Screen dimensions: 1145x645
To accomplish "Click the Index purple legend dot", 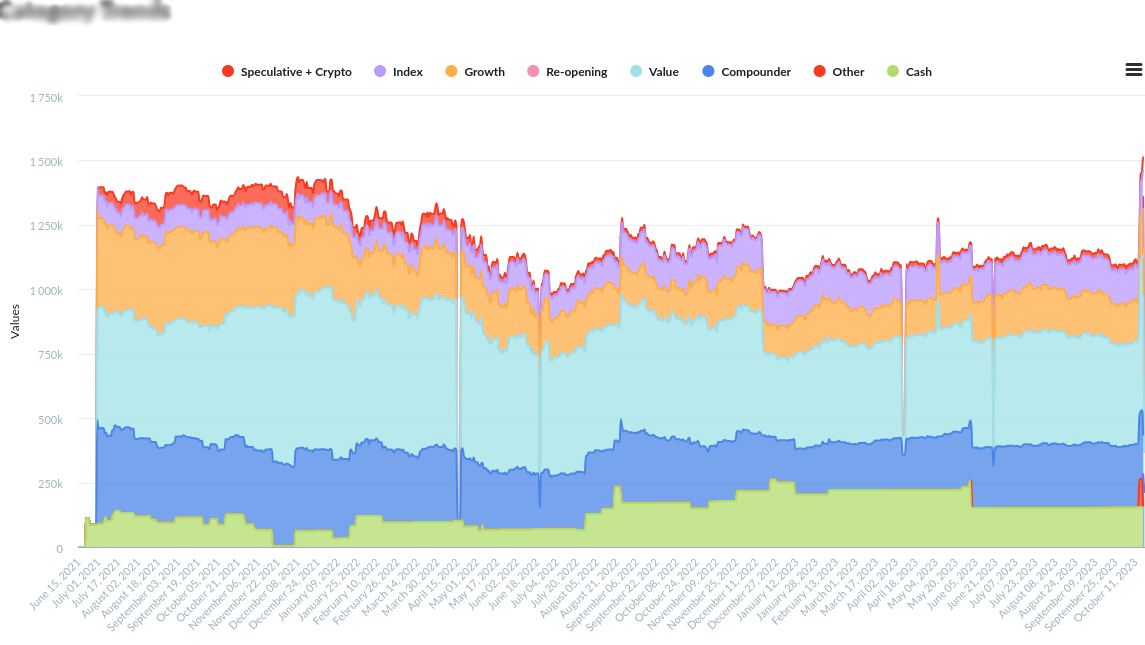I will coord(380,72).
